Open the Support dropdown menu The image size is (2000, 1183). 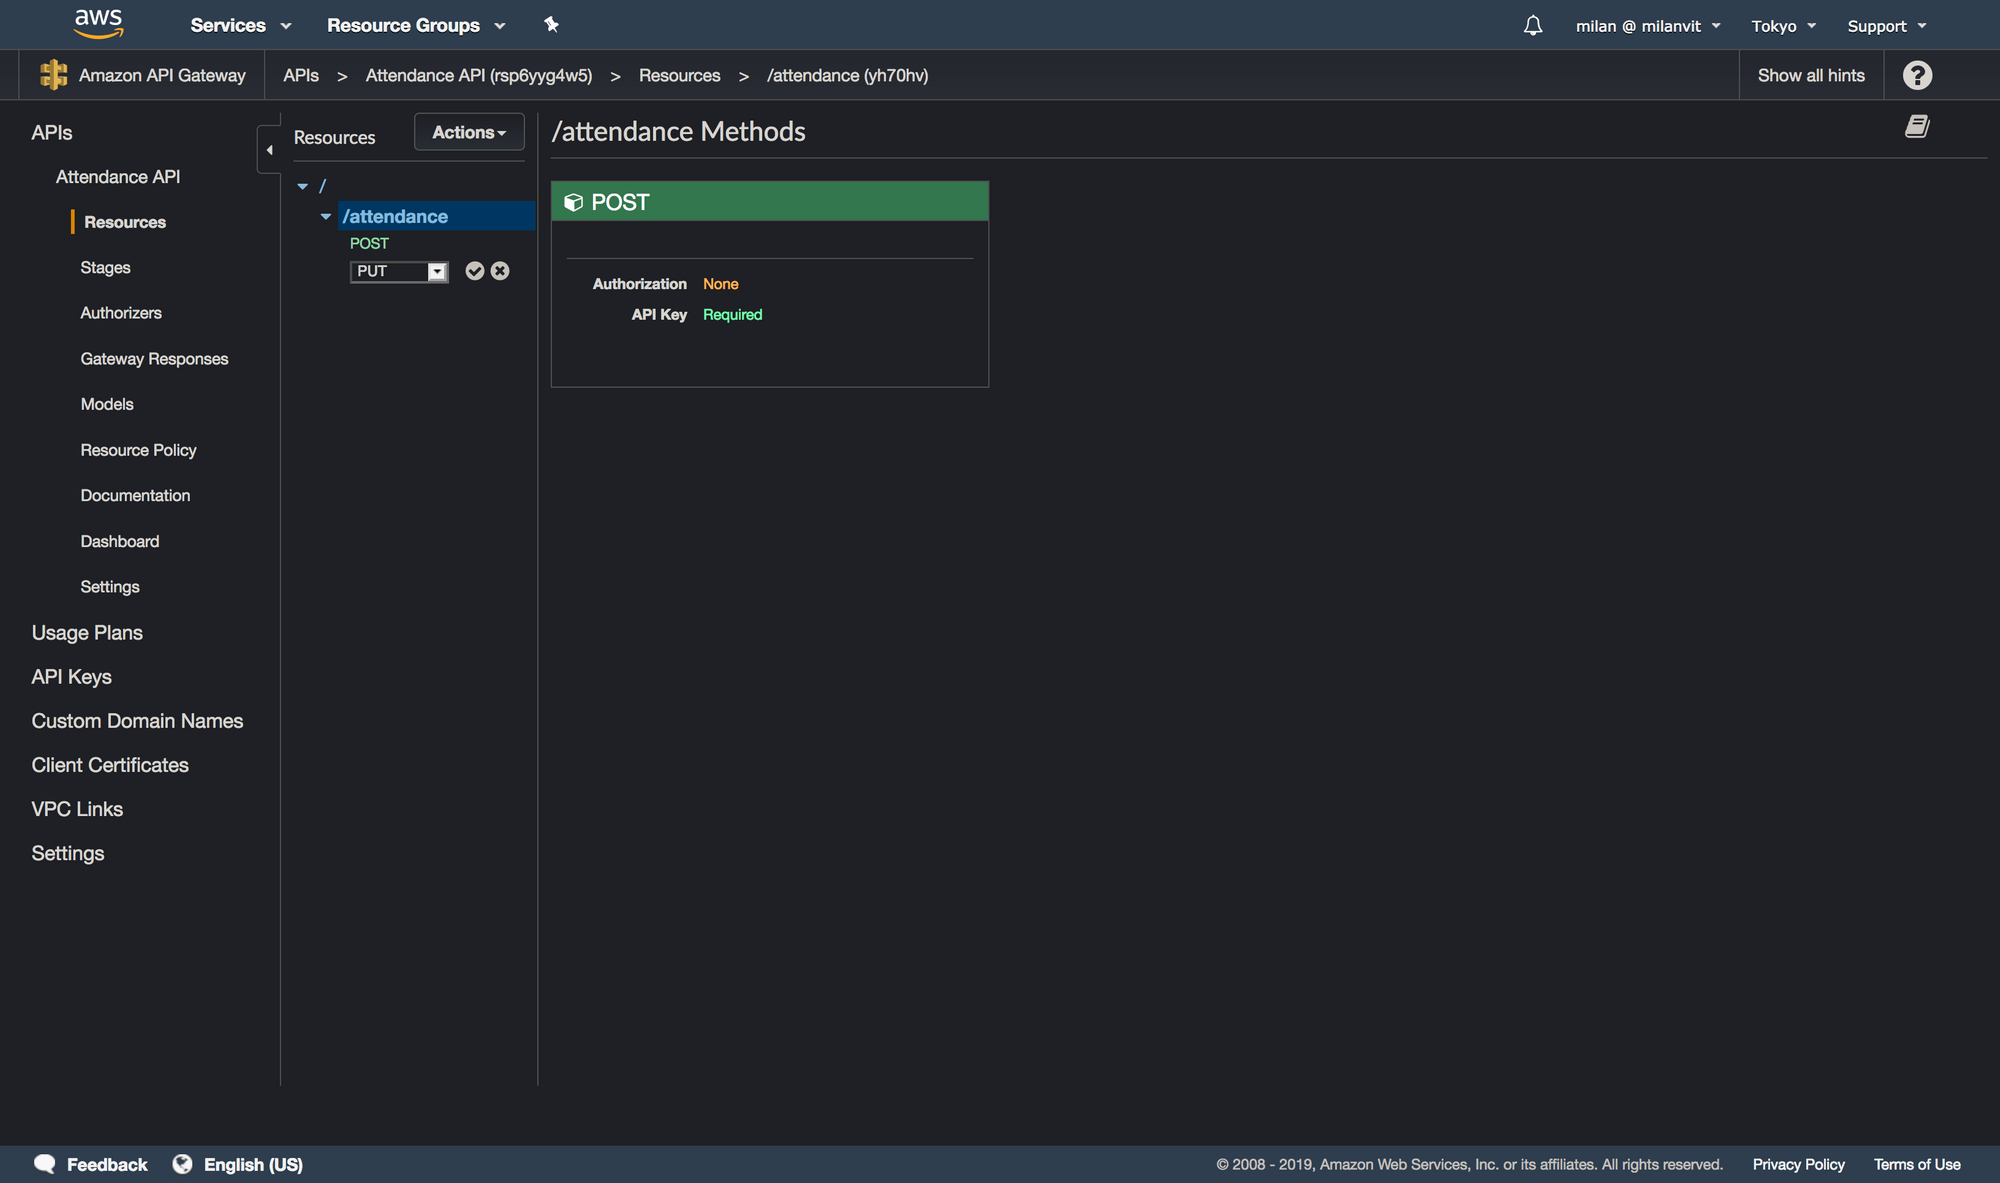(1887, 26)
